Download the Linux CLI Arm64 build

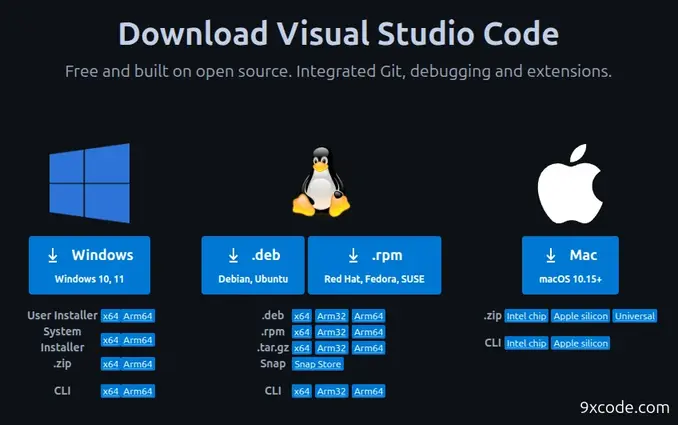coord(368,391)
